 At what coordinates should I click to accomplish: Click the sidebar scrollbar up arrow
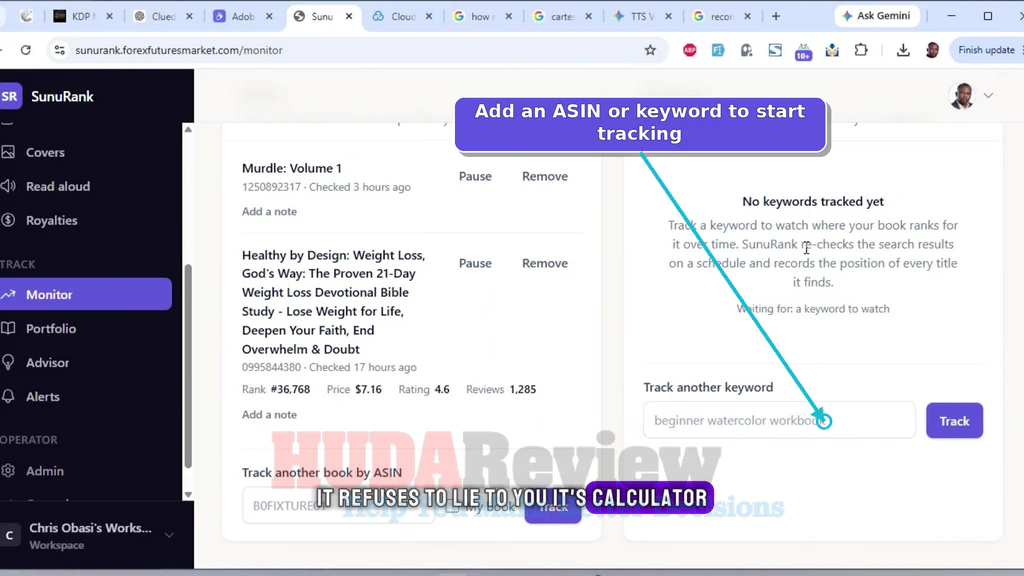point(188,129)
